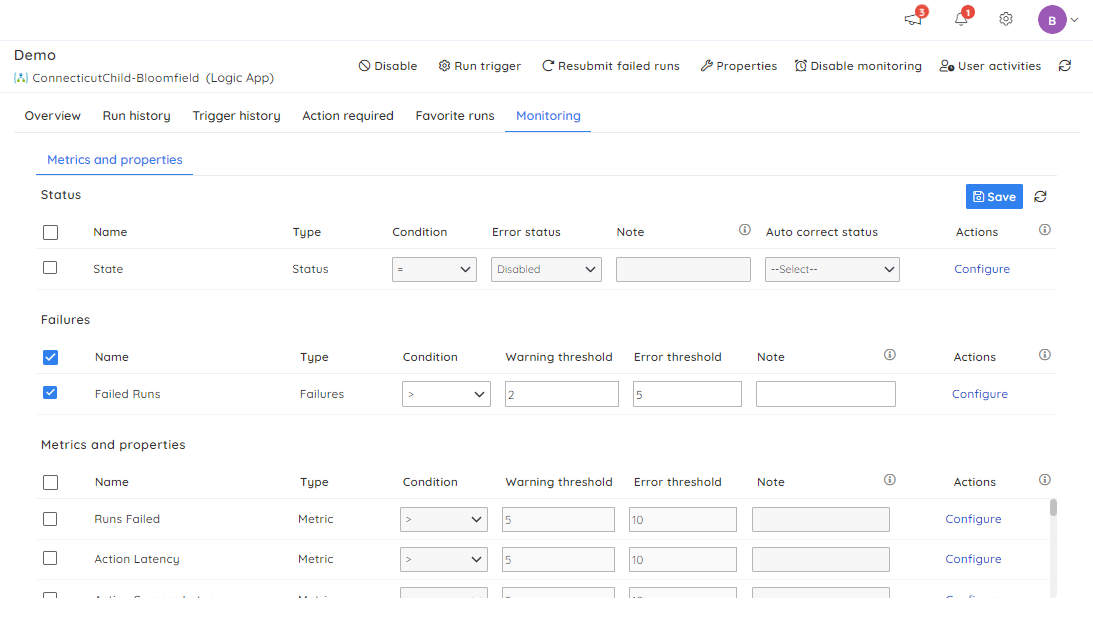Configure the Failed Runs rule

[x=979, y=393]
